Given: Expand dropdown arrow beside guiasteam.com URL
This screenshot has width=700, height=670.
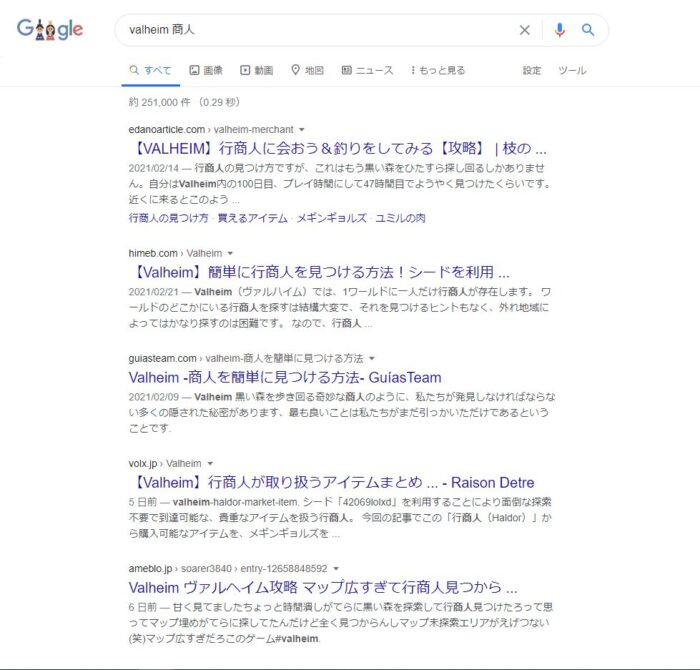Looking at the screenshot, I should pyautogui.click(x=372, y=358).
